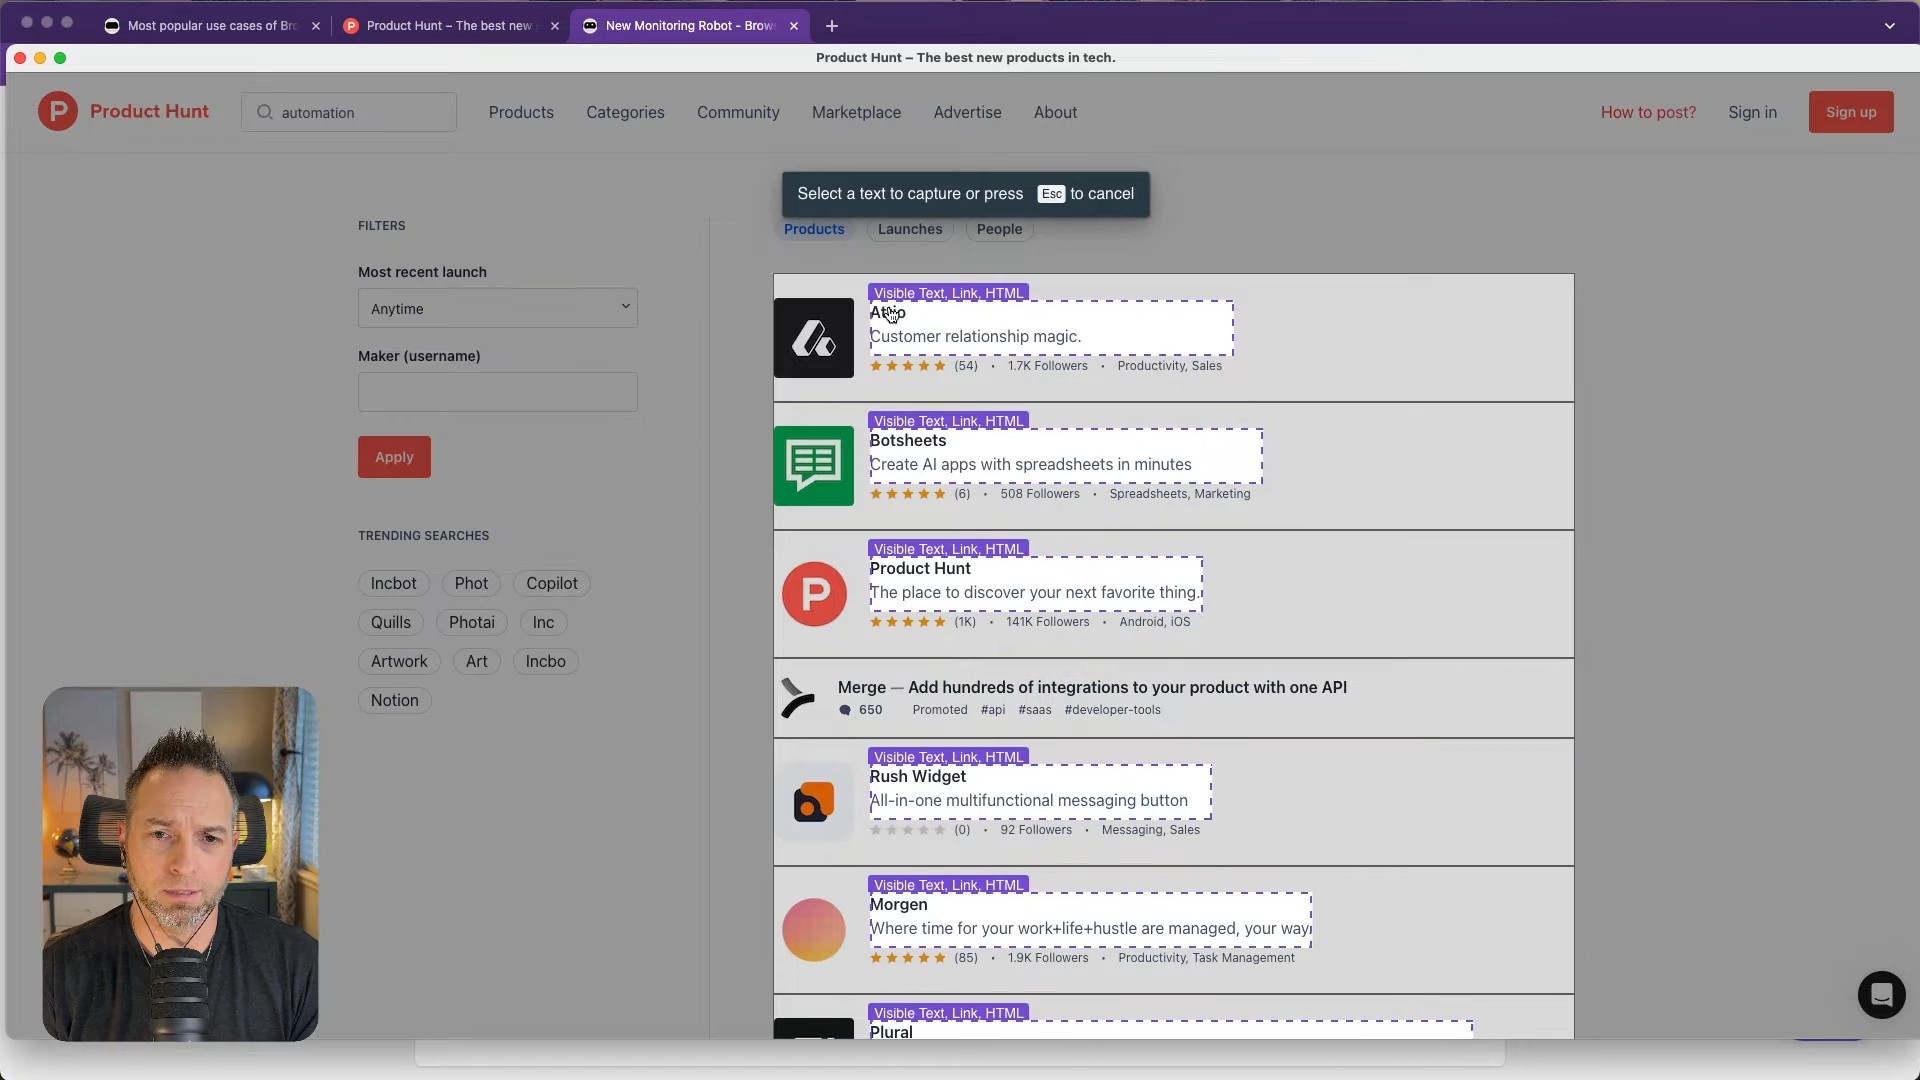Select the 'New Monitoring Robot' browser tab
The image size is (1920, 1080).
[x=690, y=26]
